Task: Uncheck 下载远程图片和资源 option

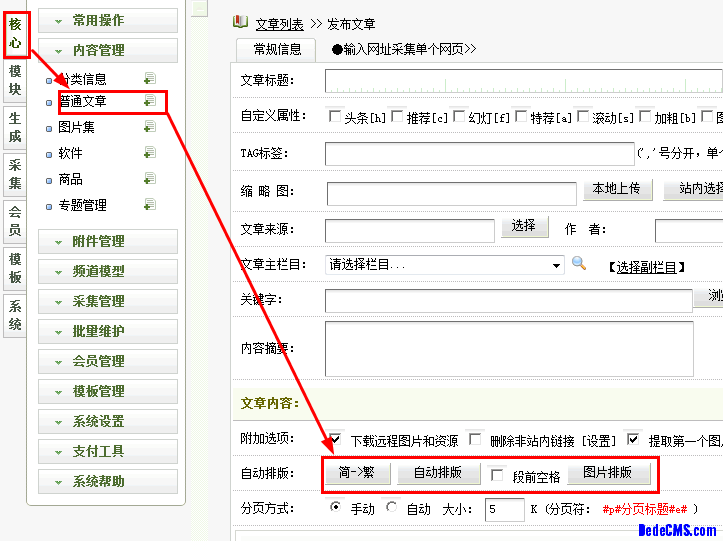Action: 335,439
